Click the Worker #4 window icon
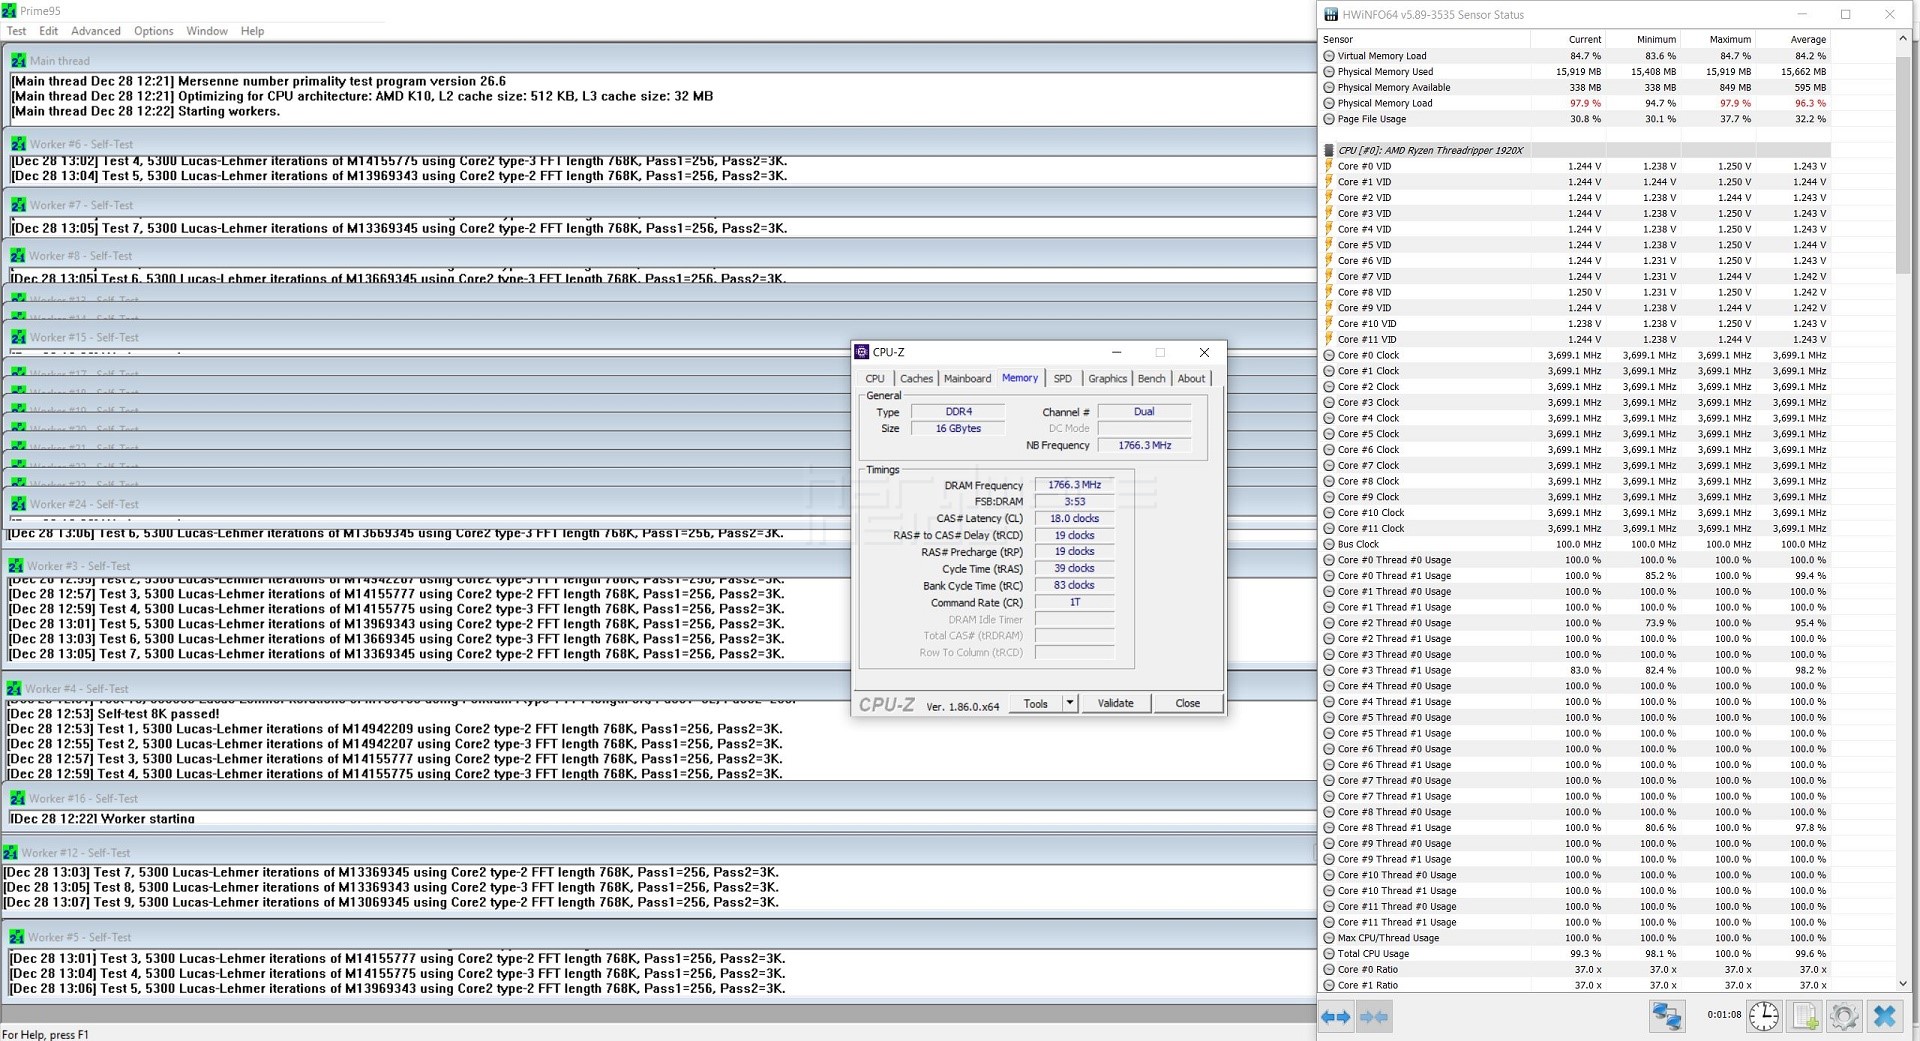This screenshot has width=1920, height=1041. (x=14, y=689)
